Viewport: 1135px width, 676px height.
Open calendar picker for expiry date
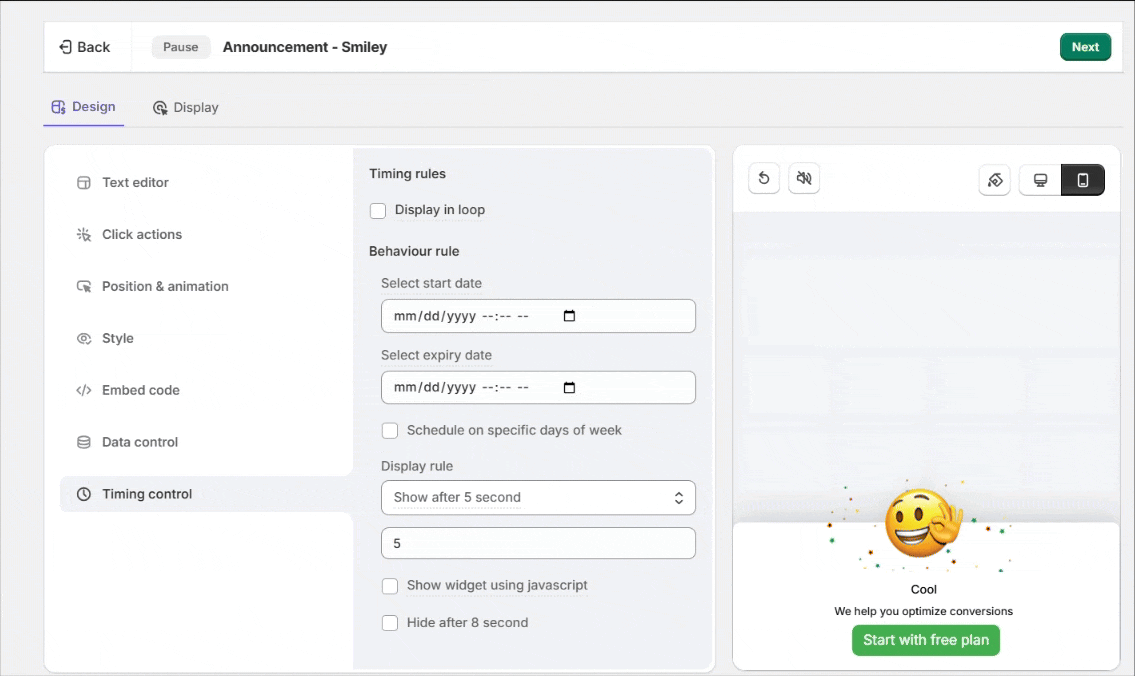tap(570, 388)
